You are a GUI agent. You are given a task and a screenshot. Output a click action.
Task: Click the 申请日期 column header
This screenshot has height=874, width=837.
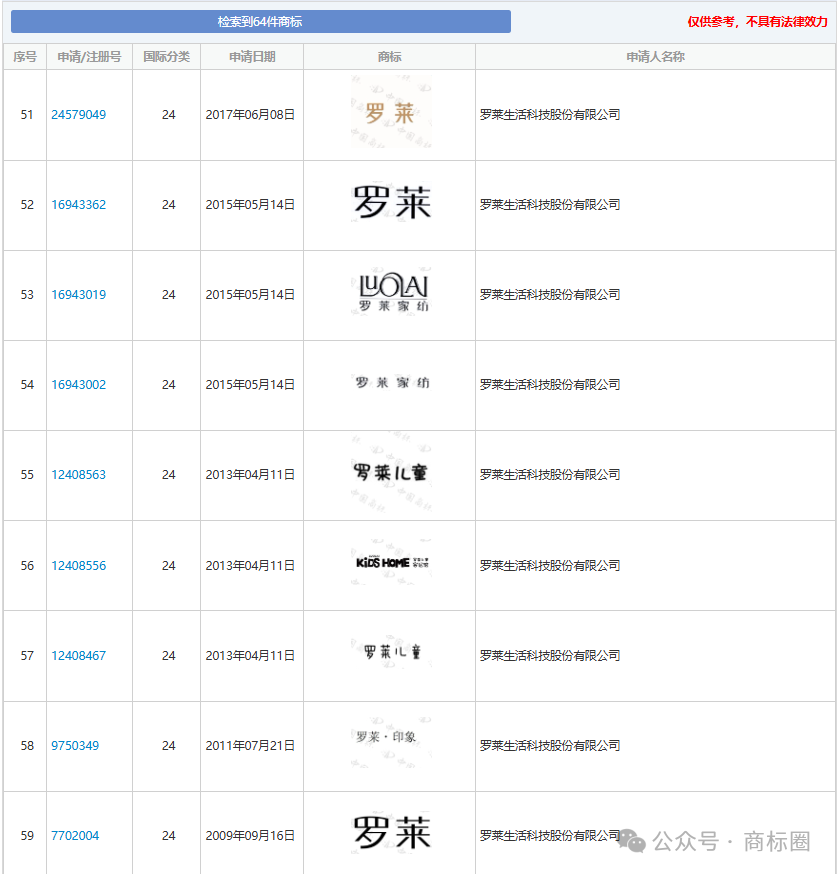coord(252,57)
